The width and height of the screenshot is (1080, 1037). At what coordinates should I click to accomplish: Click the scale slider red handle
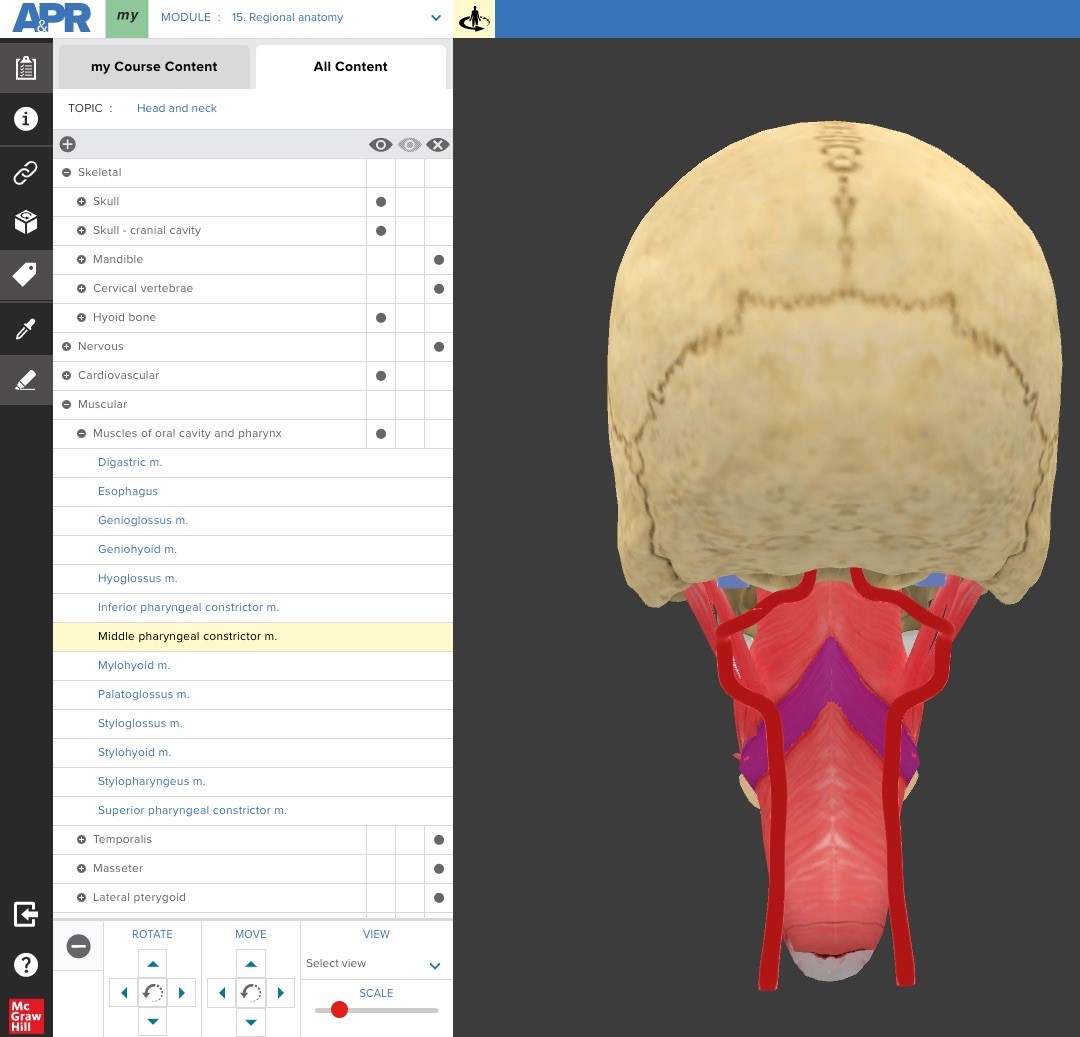pyautogui.click(x=339, y=1009)
